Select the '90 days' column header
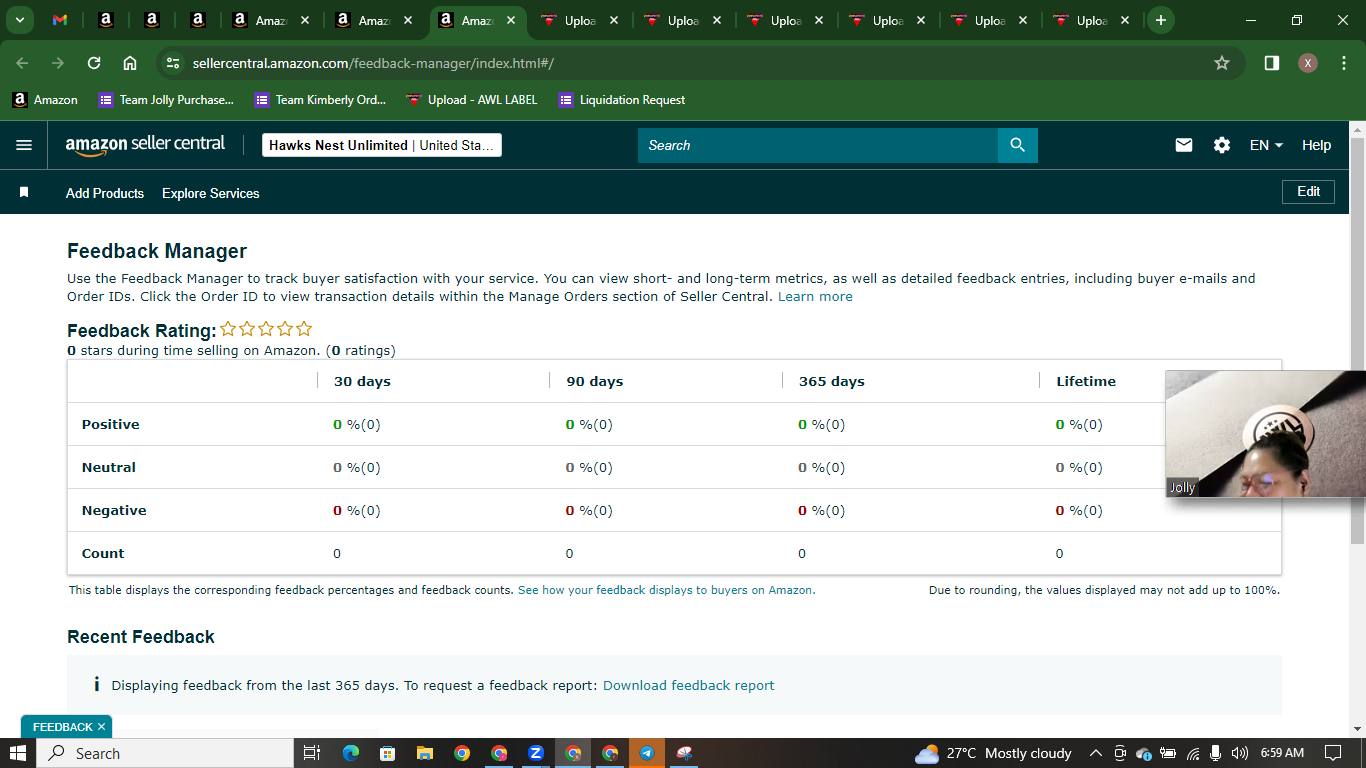Image resolution: width=1366 pixels, height=768 pixels. click(x=595, y=381)
